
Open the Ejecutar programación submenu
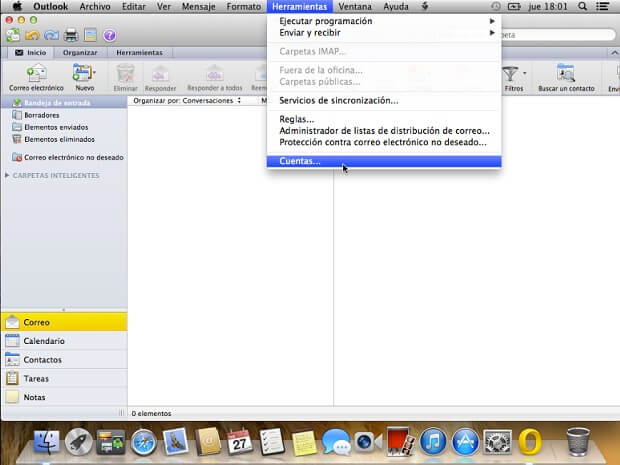point(384,21)
